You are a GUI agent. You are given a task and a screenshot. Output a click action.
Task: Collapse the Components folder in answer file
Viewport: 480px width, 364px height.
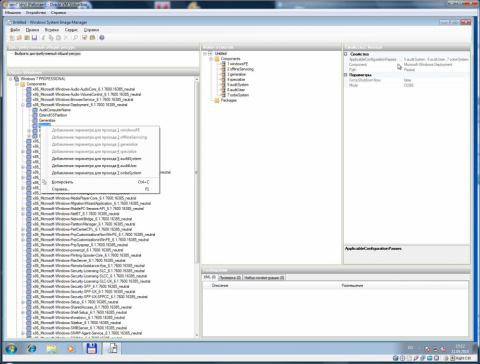[211, 59]
